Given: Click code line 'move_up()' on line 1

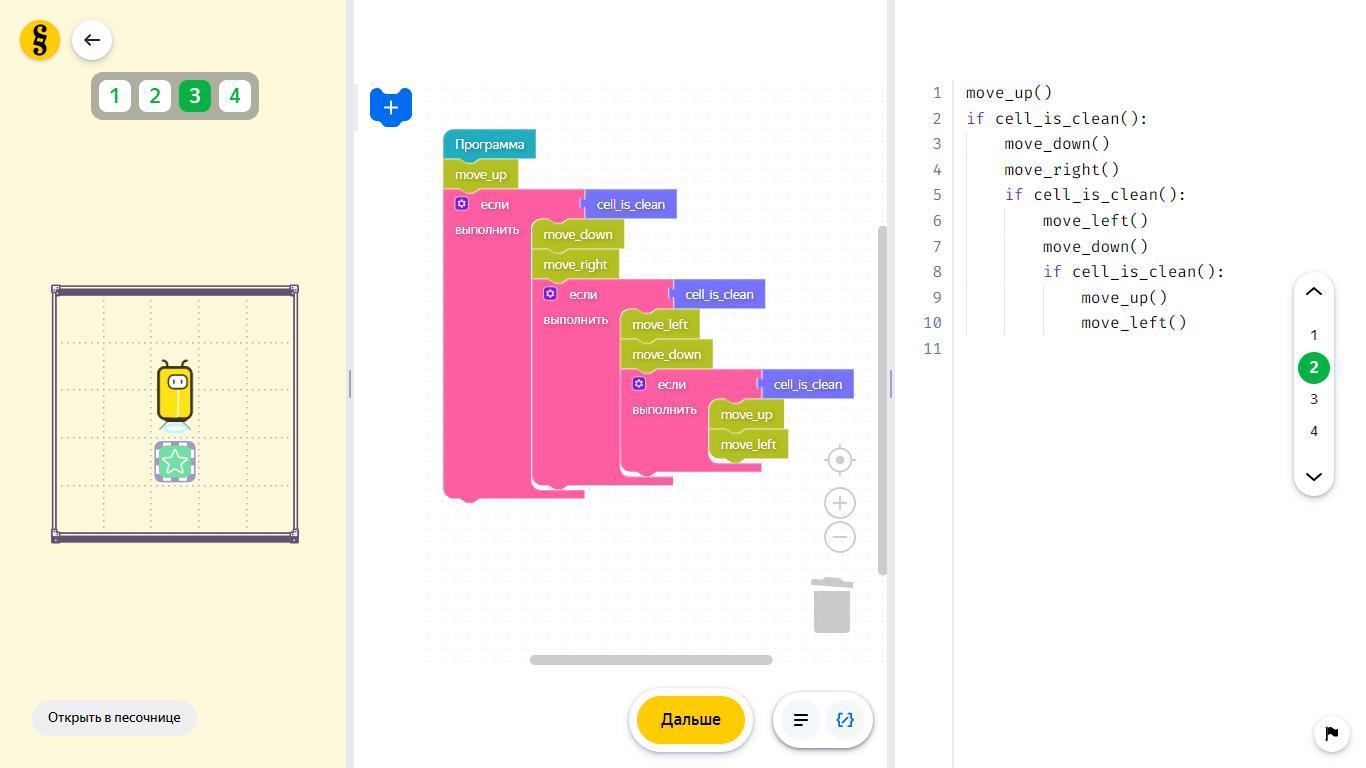Looking at the screenshot, I should (1009, 93).
